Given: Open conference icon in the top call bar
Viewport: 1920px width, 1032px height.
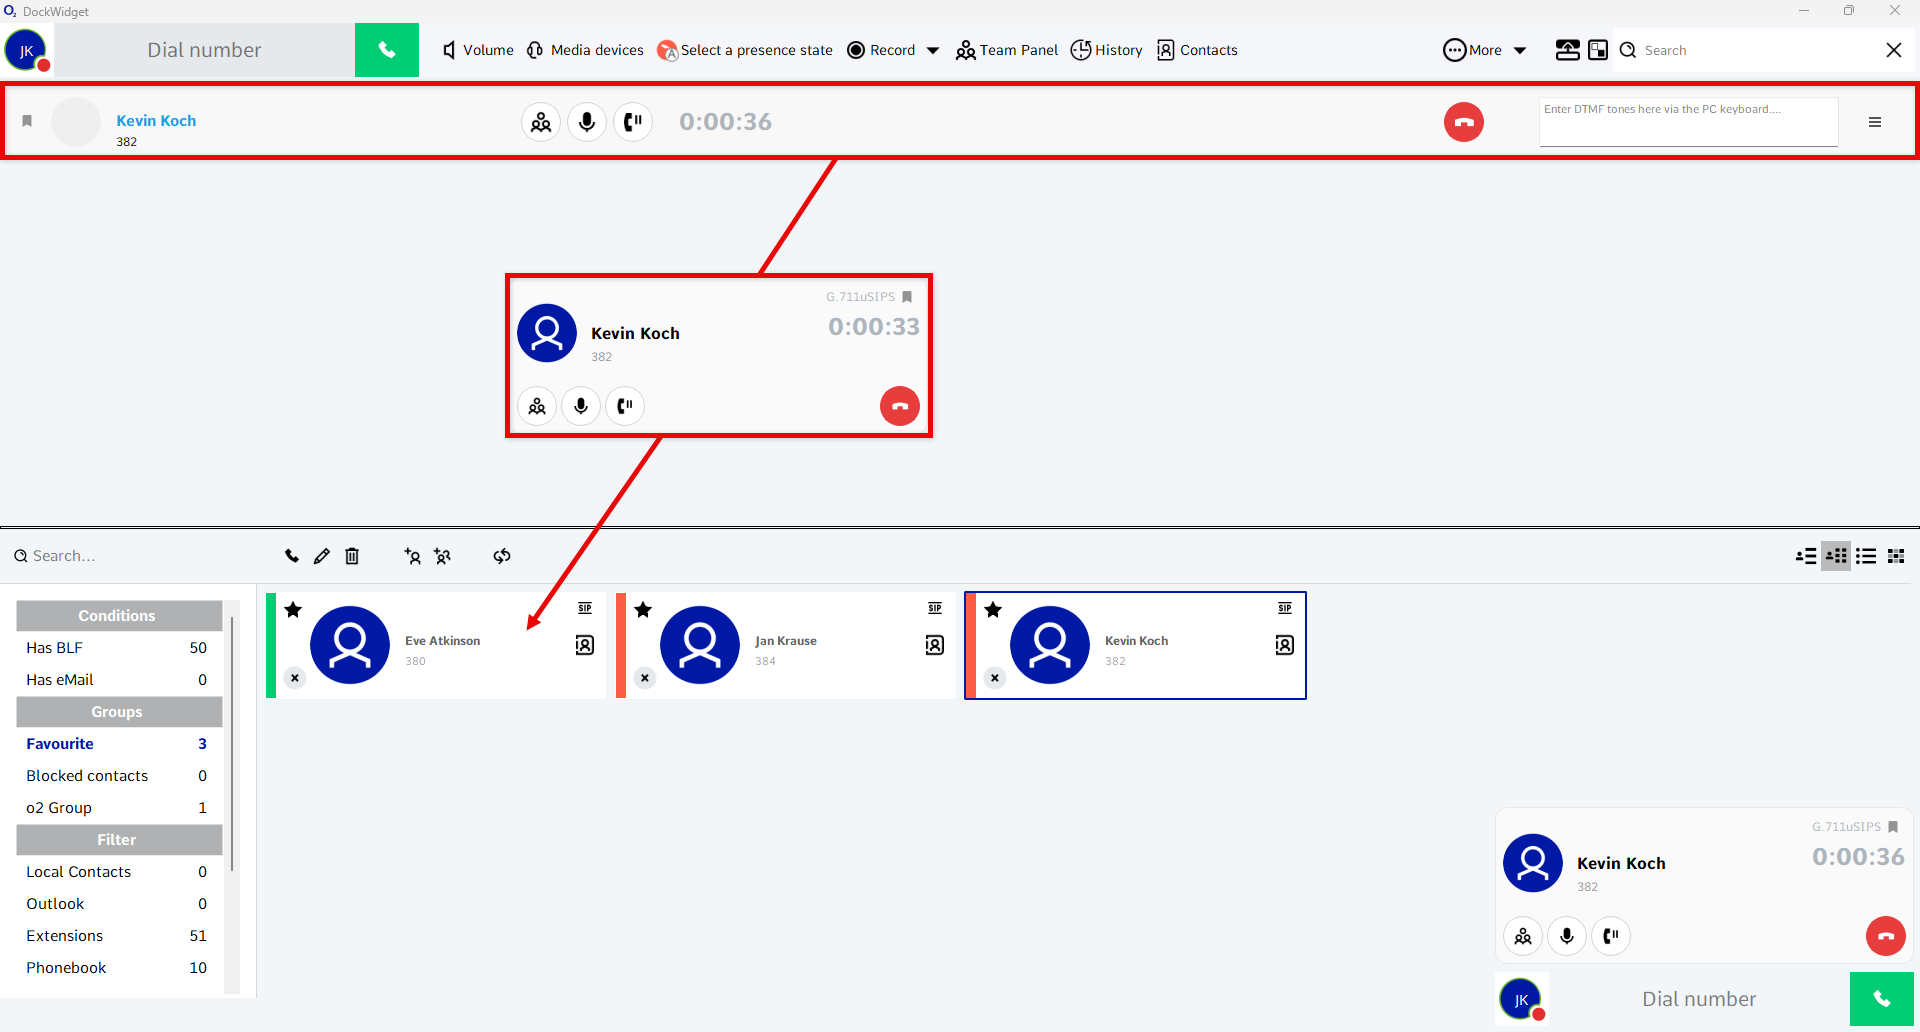Looking at the screenshot, I should pos(541,122).
